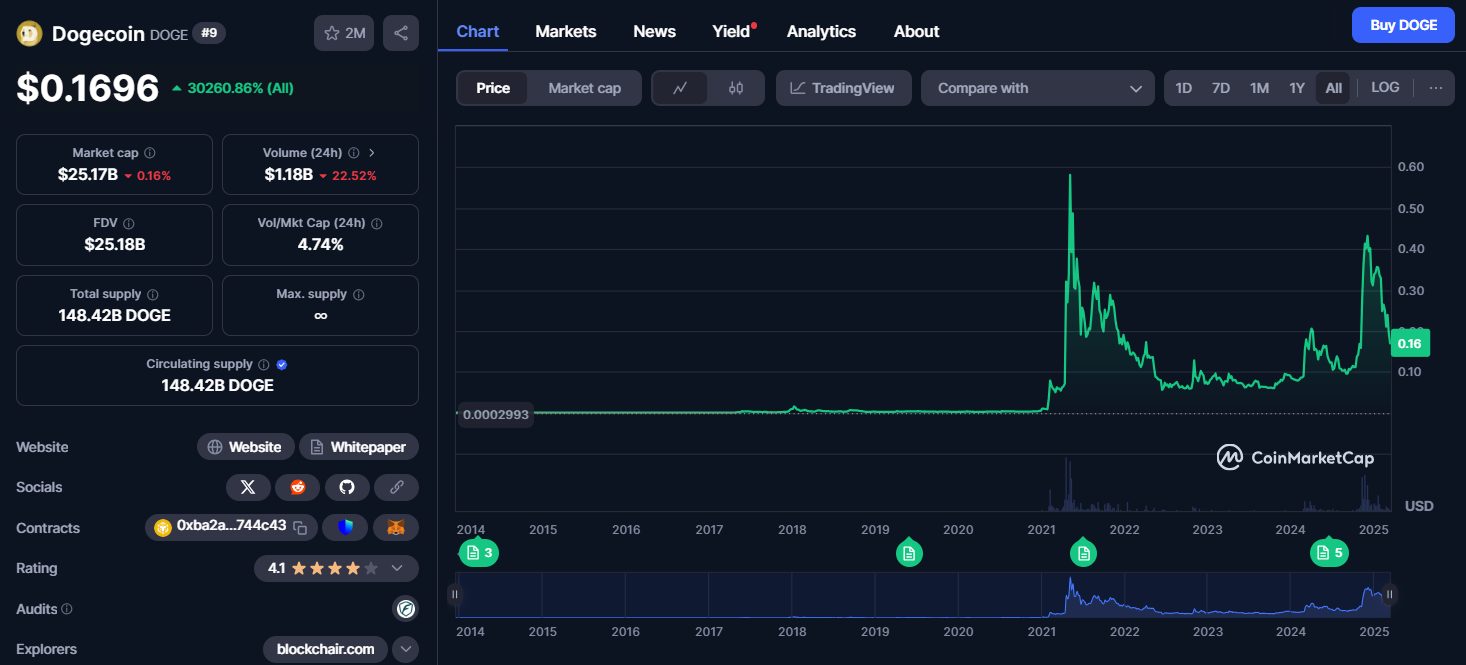Open the Reddit social icon
1466x665 pixels.
298,487
